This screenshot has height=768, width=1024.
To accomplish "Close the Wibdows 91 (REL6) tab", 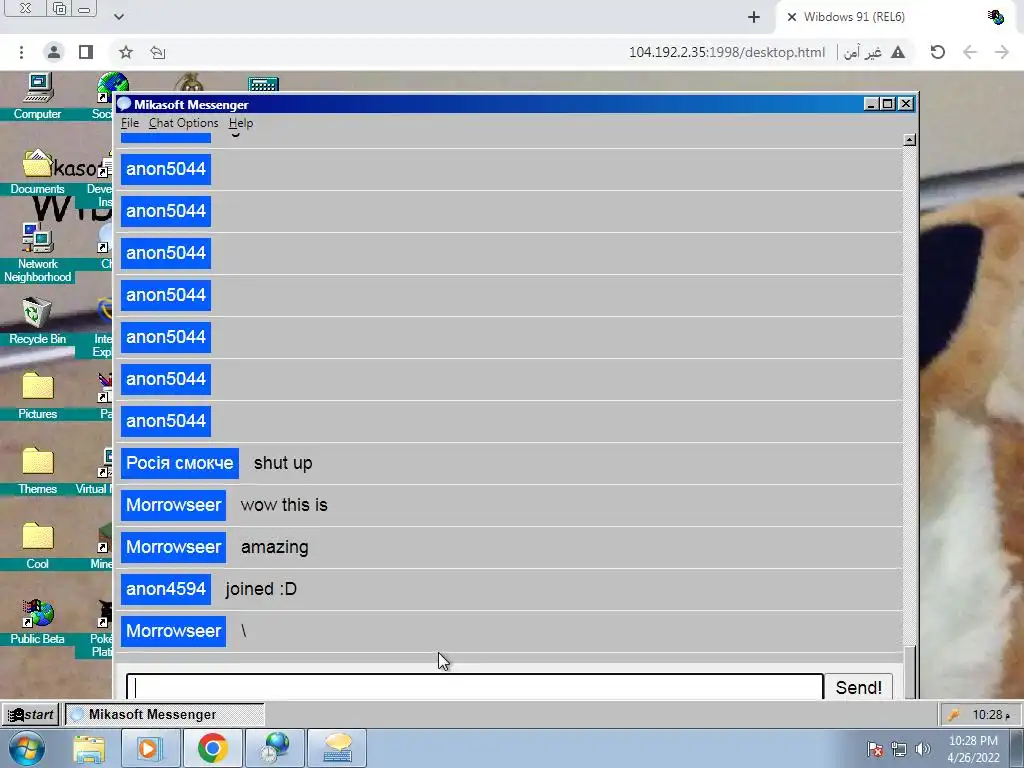I will [x=792, y=17].
